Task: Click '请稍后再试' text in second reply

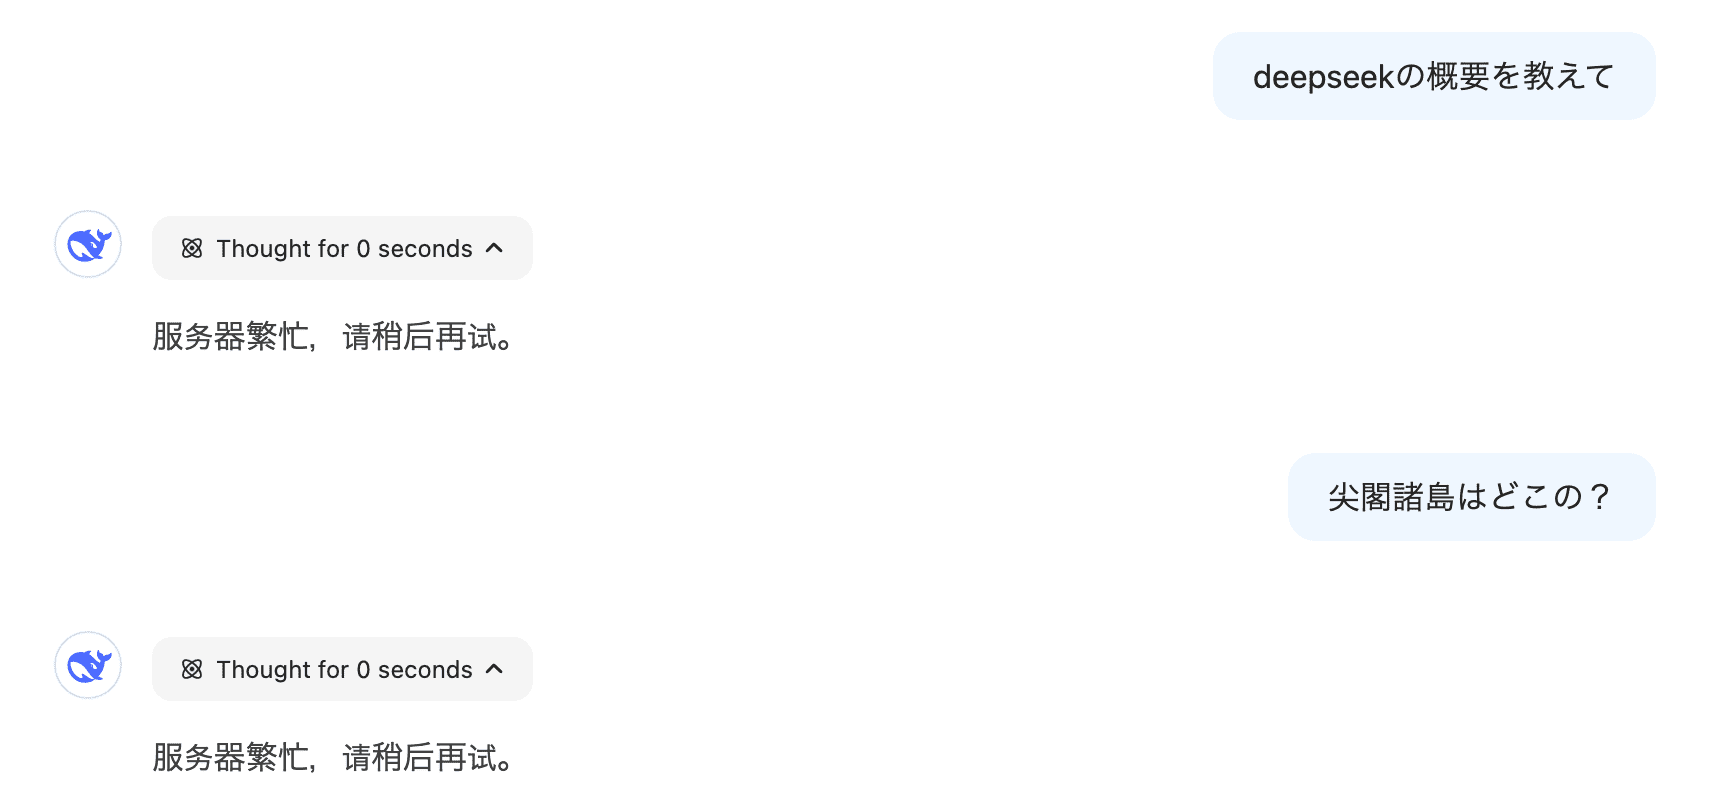Action: pos(420,758)
